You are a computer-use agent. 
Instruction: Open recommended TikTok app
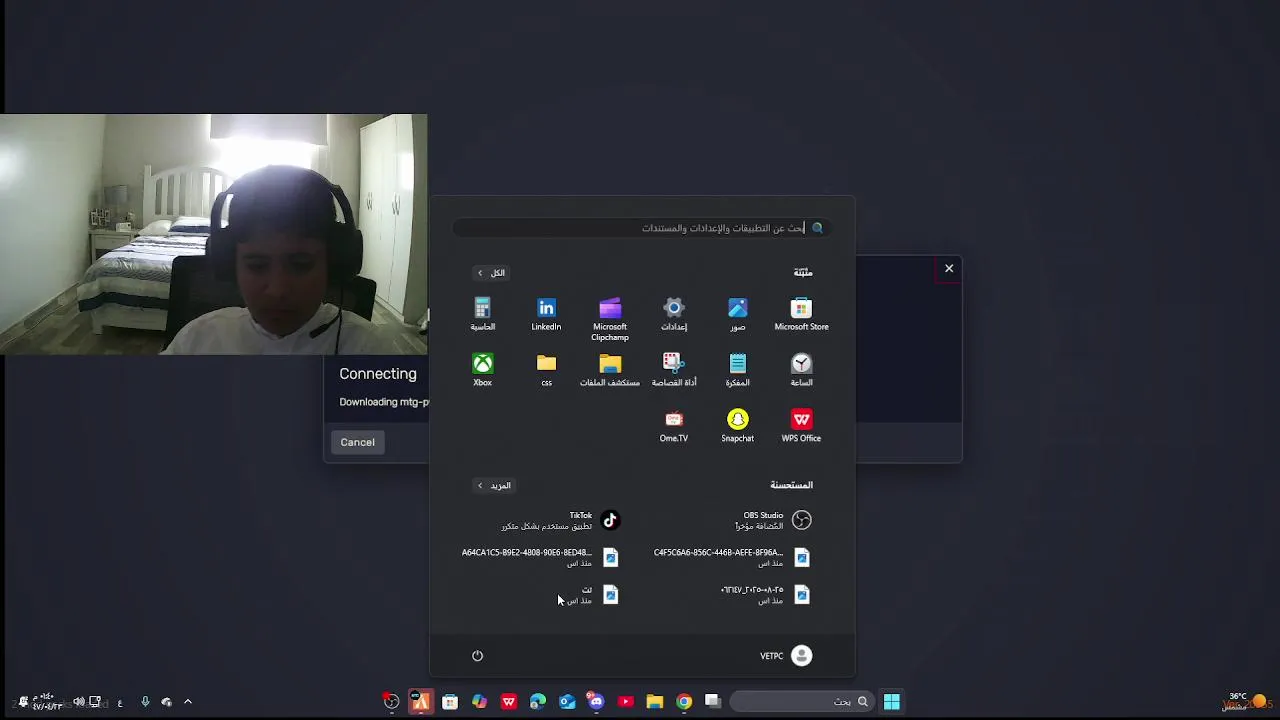[561, 520]
